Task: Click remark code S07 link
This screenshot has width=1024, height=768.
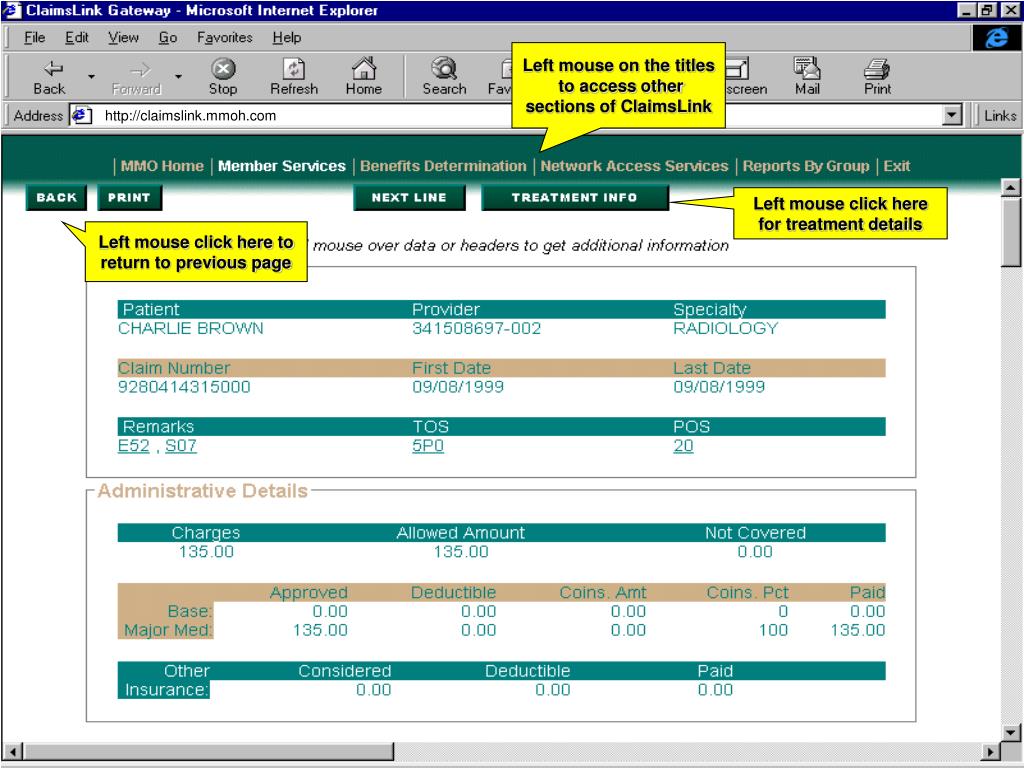Action: coord(180,446)
